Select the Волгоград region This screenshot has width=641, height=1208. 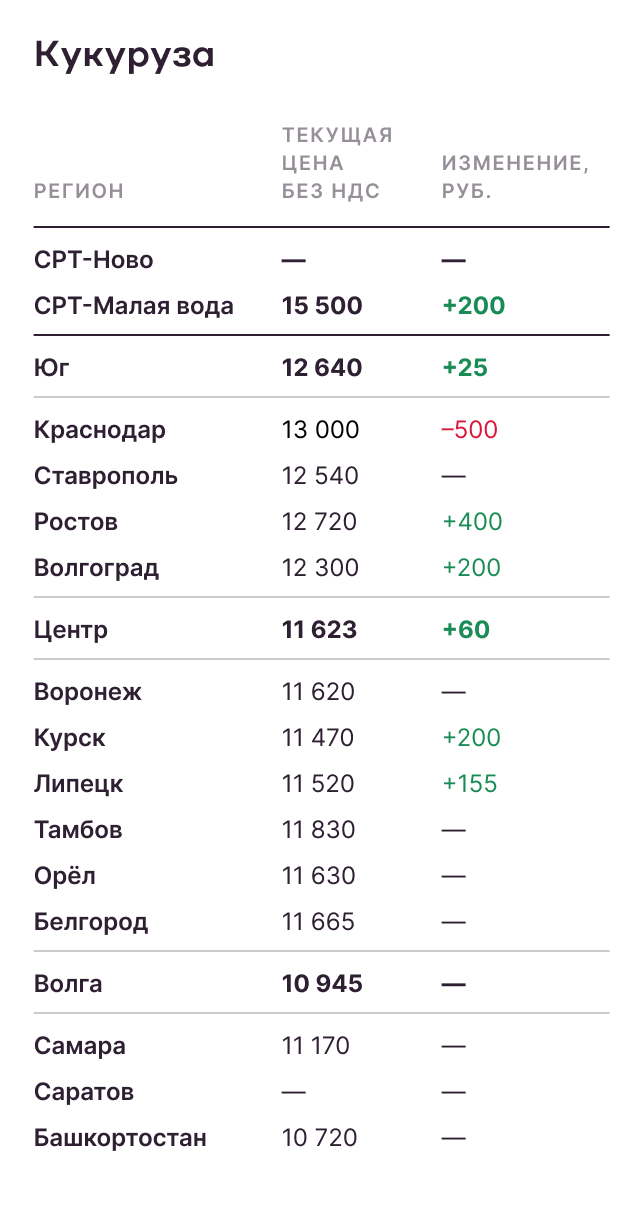pos(96,568)
